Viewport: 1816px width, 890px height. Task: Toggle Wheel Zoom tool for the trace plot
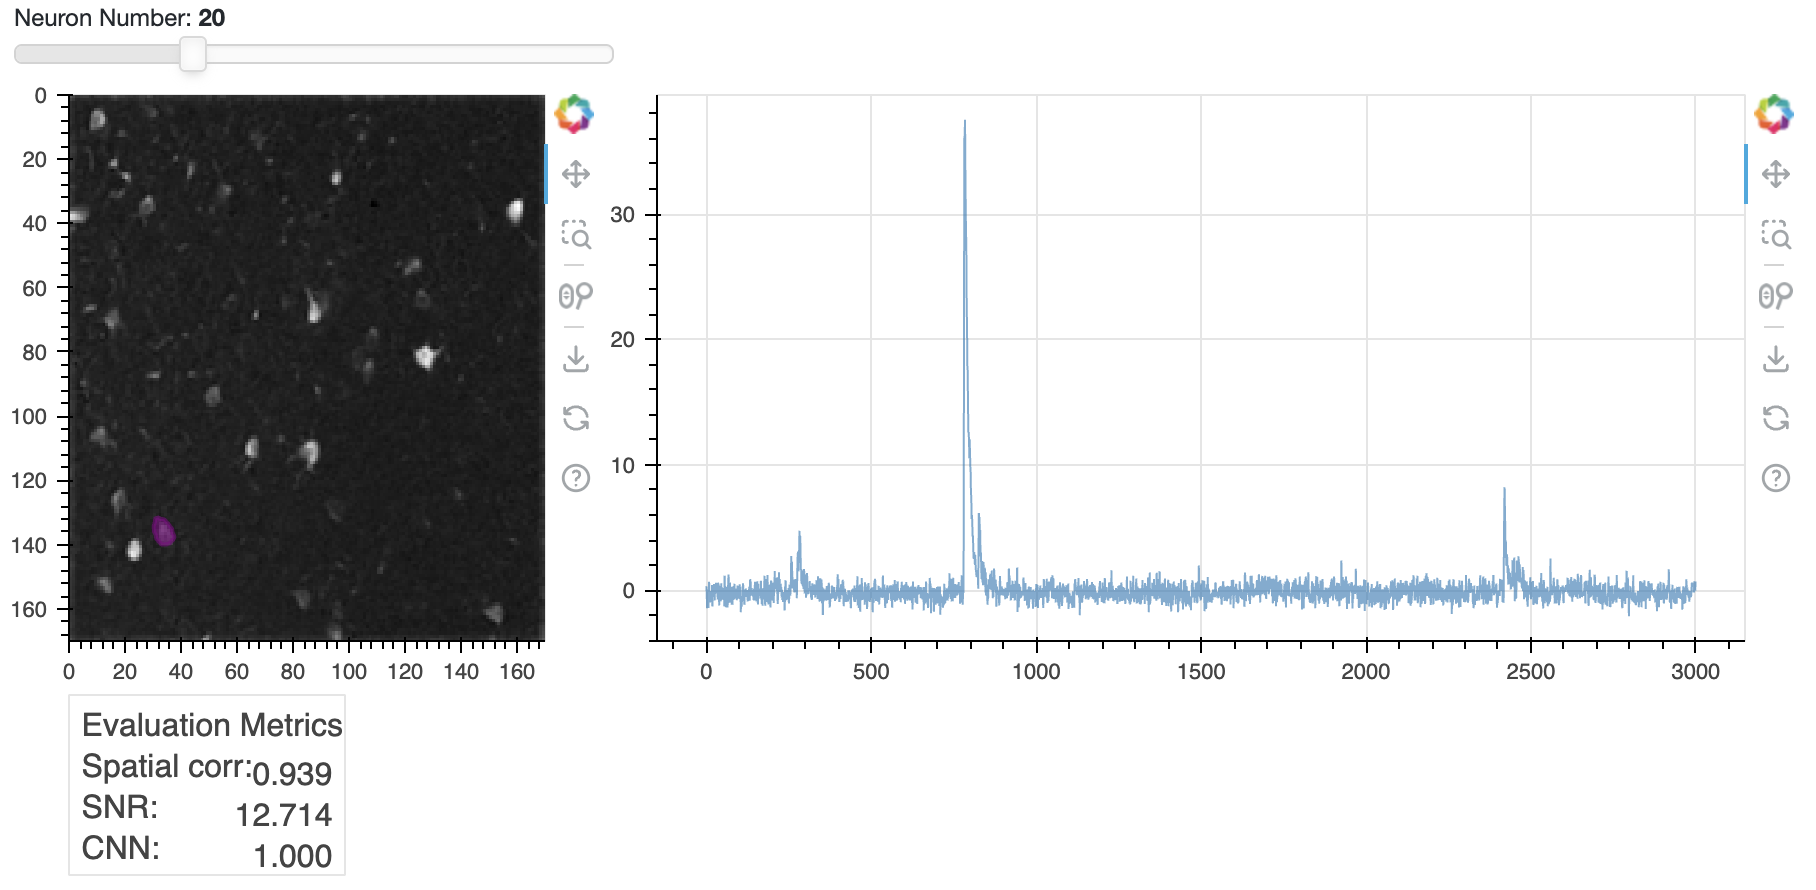click(x=1776, y=296)
